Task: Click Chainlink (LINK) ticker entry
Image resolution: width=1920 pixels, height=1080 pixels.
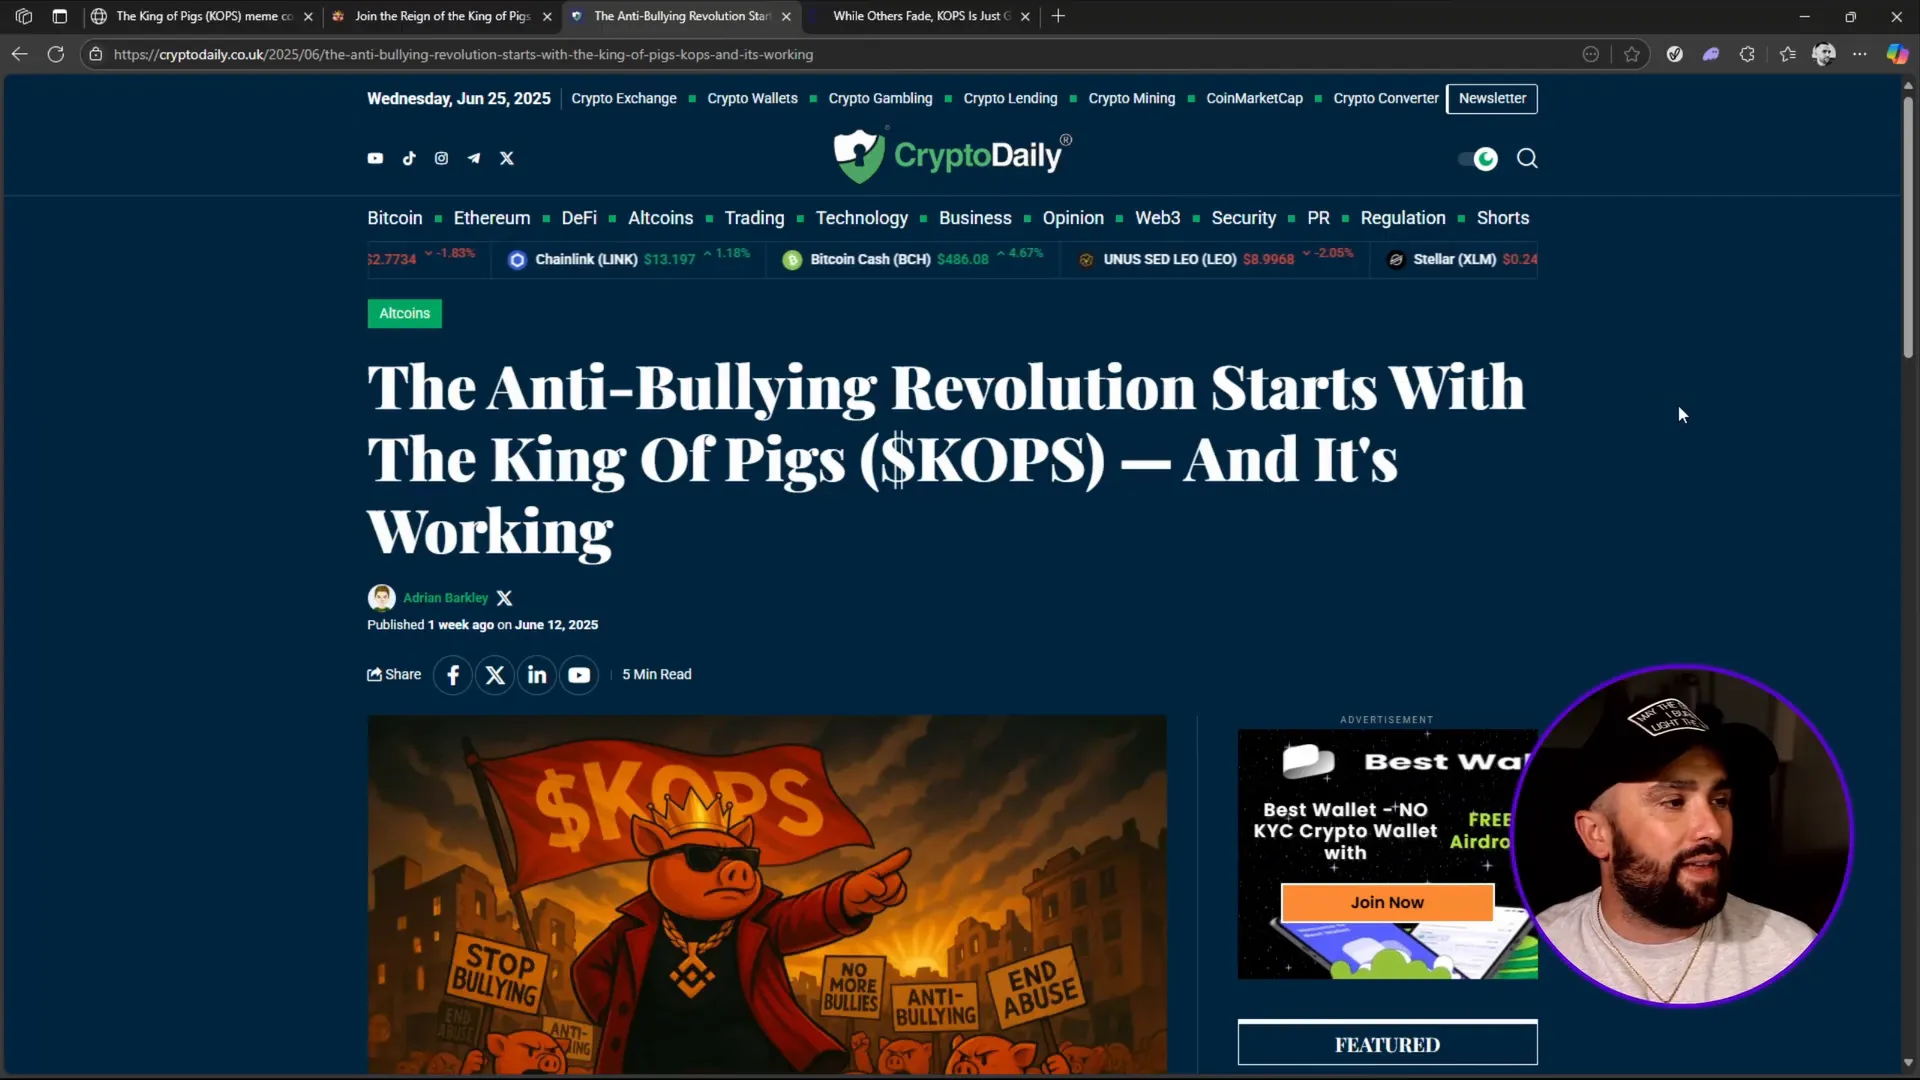Action: [628, 259]
